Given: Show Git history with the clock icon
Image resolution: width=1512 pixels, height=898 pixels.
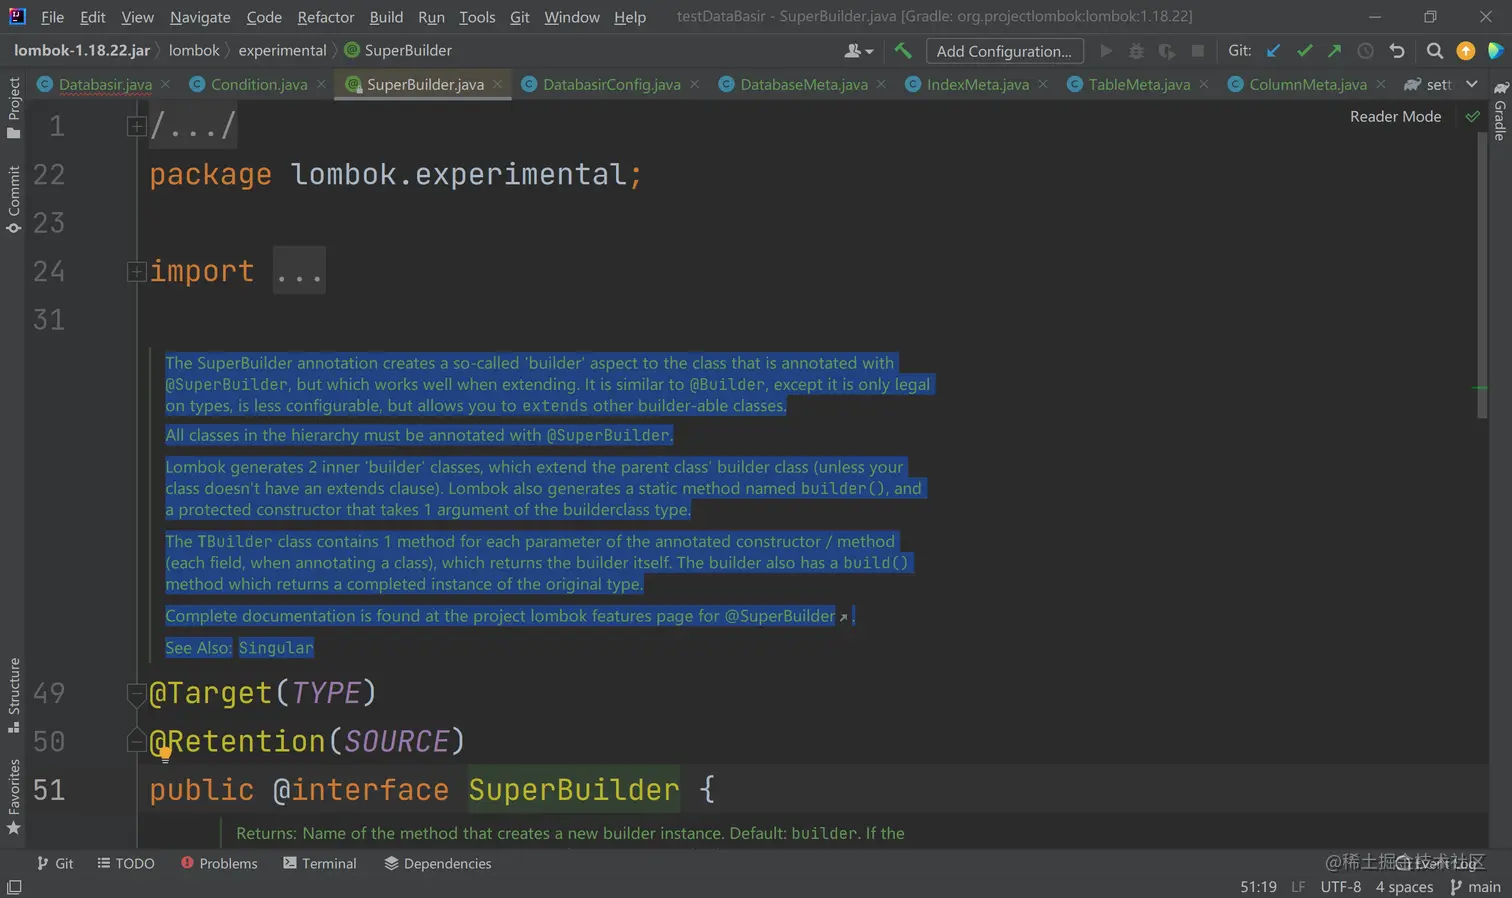Looking at the screenshot, I should (1365, 51).
